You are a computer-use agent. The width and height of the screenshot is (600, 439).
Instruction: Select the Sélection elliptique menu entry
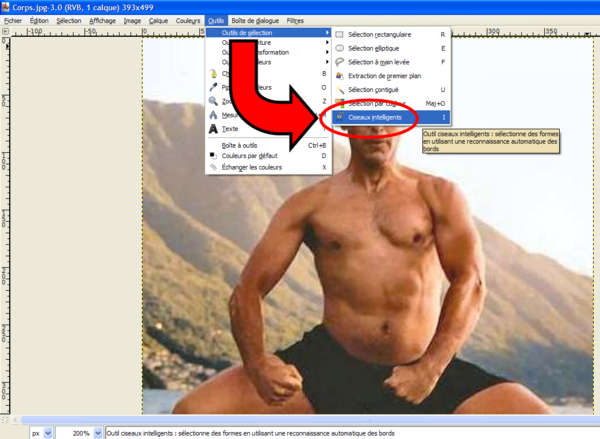coord(391,48)
